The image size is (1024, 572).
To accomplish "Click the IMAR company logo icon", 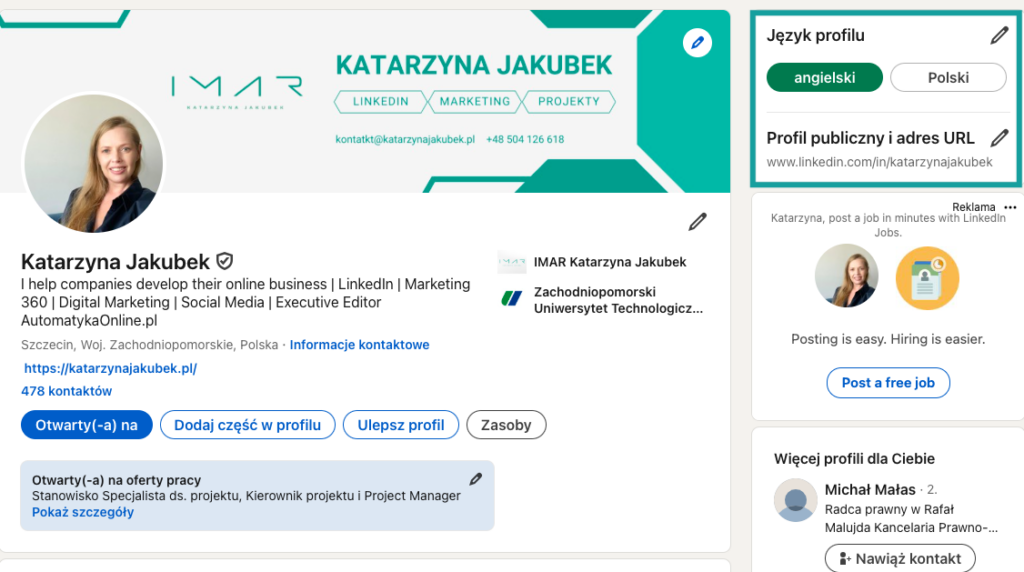I will 511,262.
